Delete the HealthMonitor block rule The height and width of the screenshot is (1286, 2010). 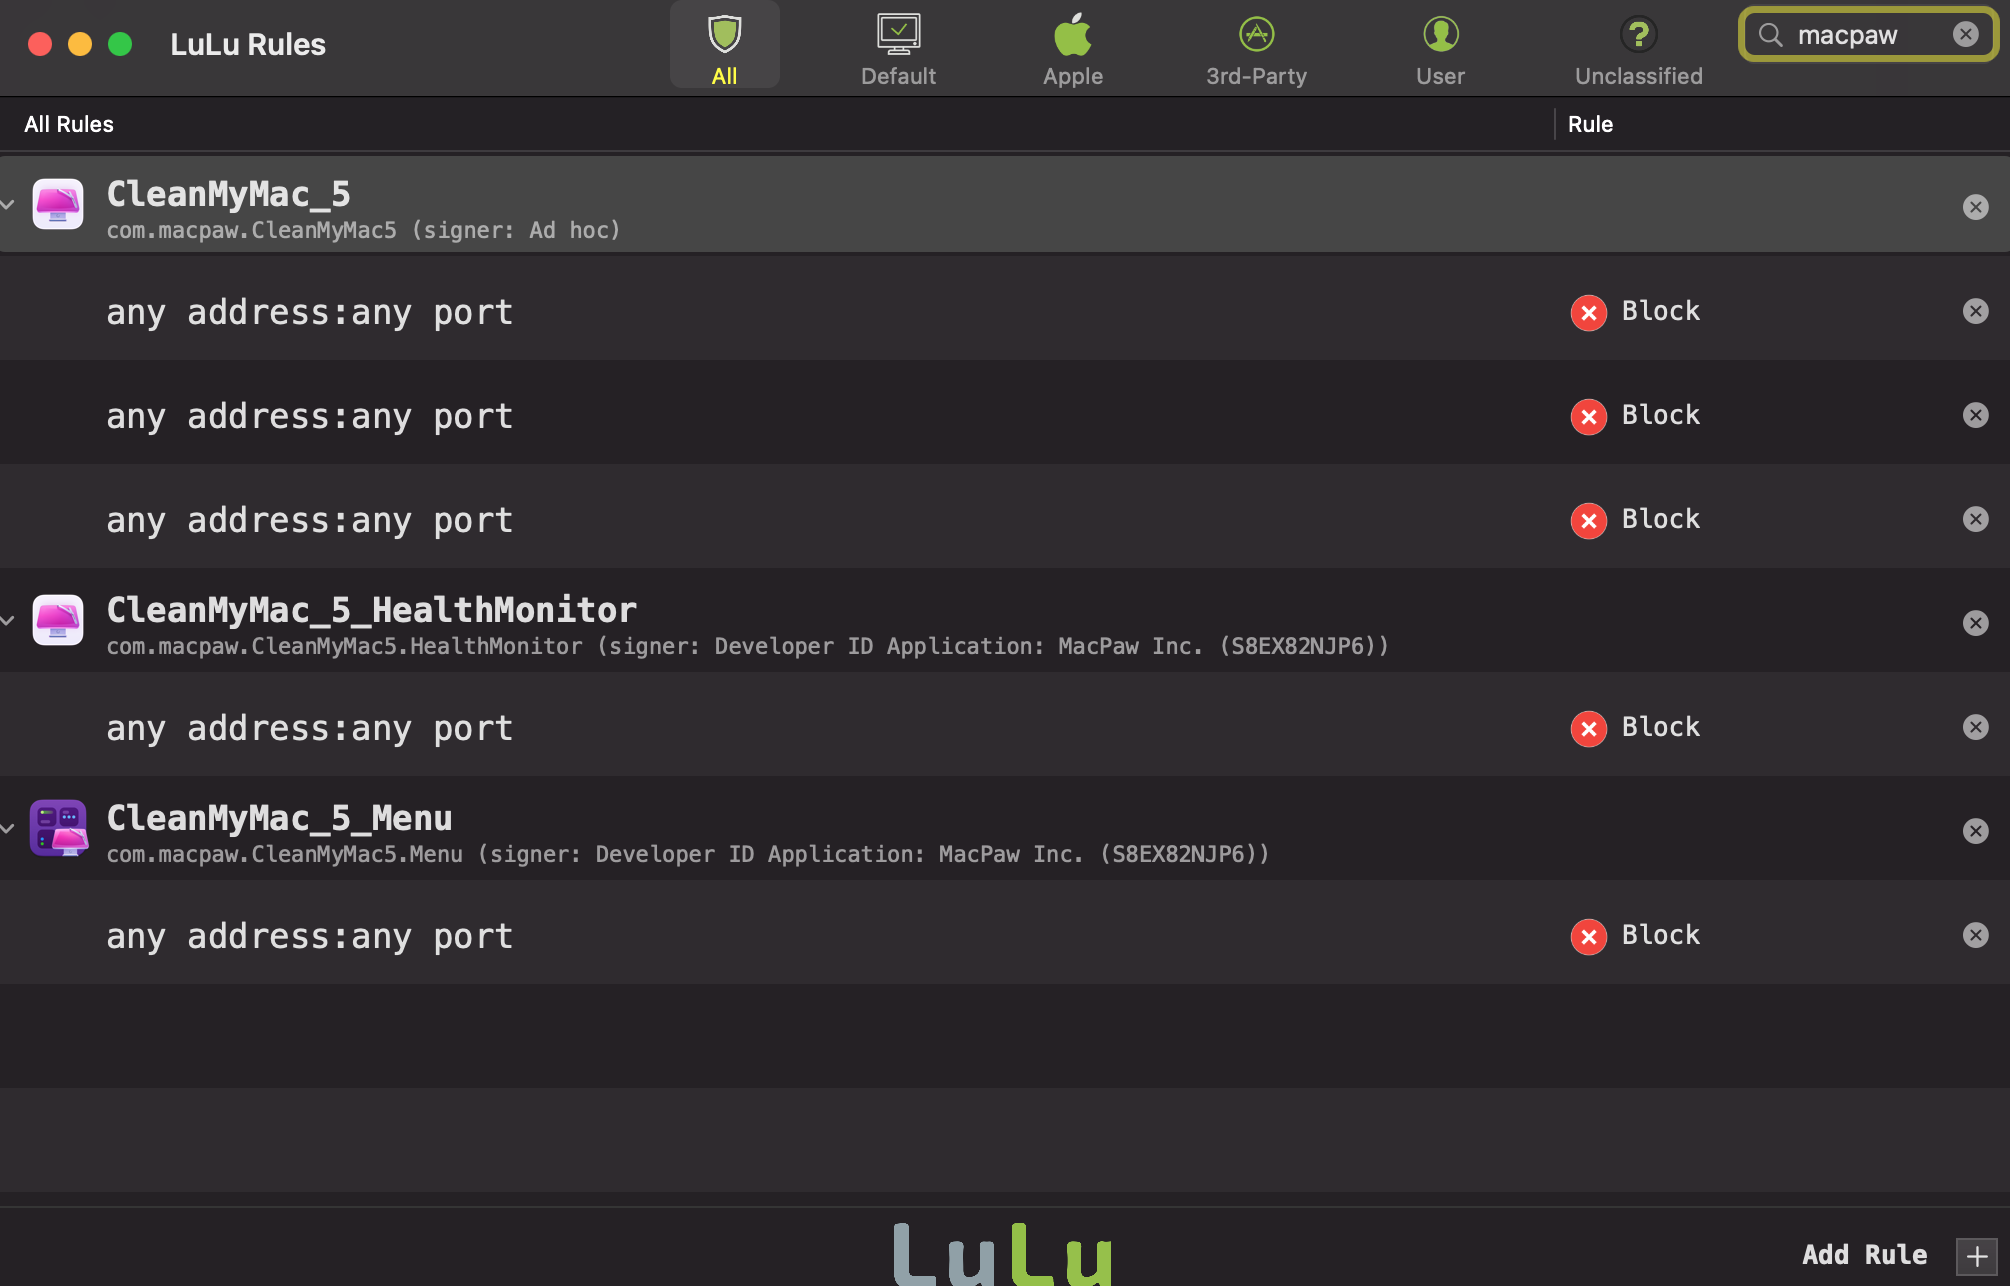click(1975, 727)
